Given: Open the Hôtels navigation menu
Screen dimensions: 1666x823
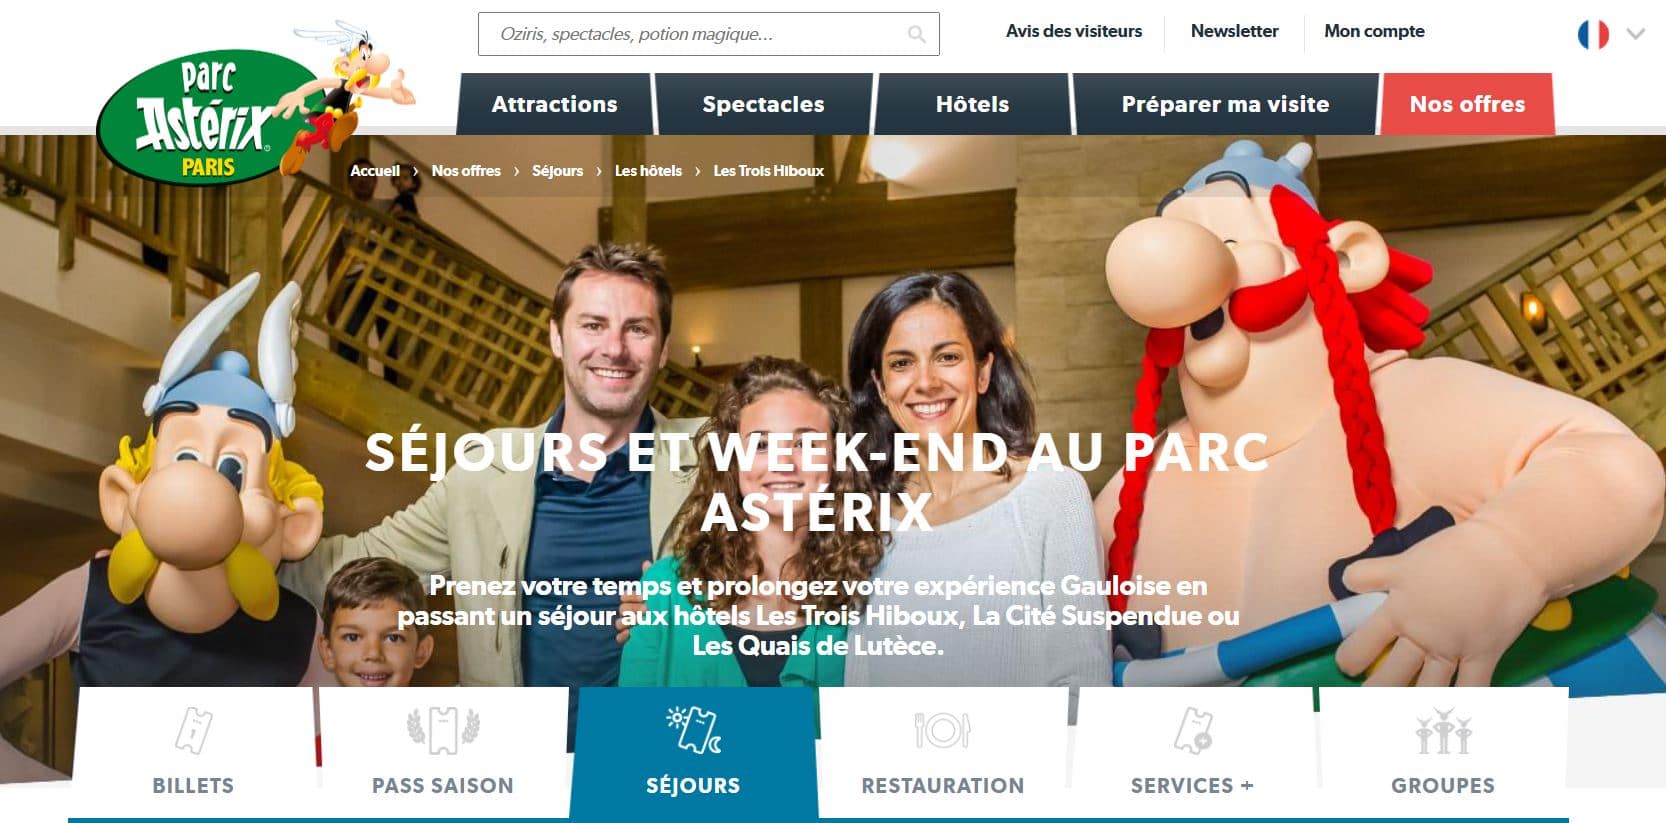Looking at the screenshot, I should click(972, 104).
